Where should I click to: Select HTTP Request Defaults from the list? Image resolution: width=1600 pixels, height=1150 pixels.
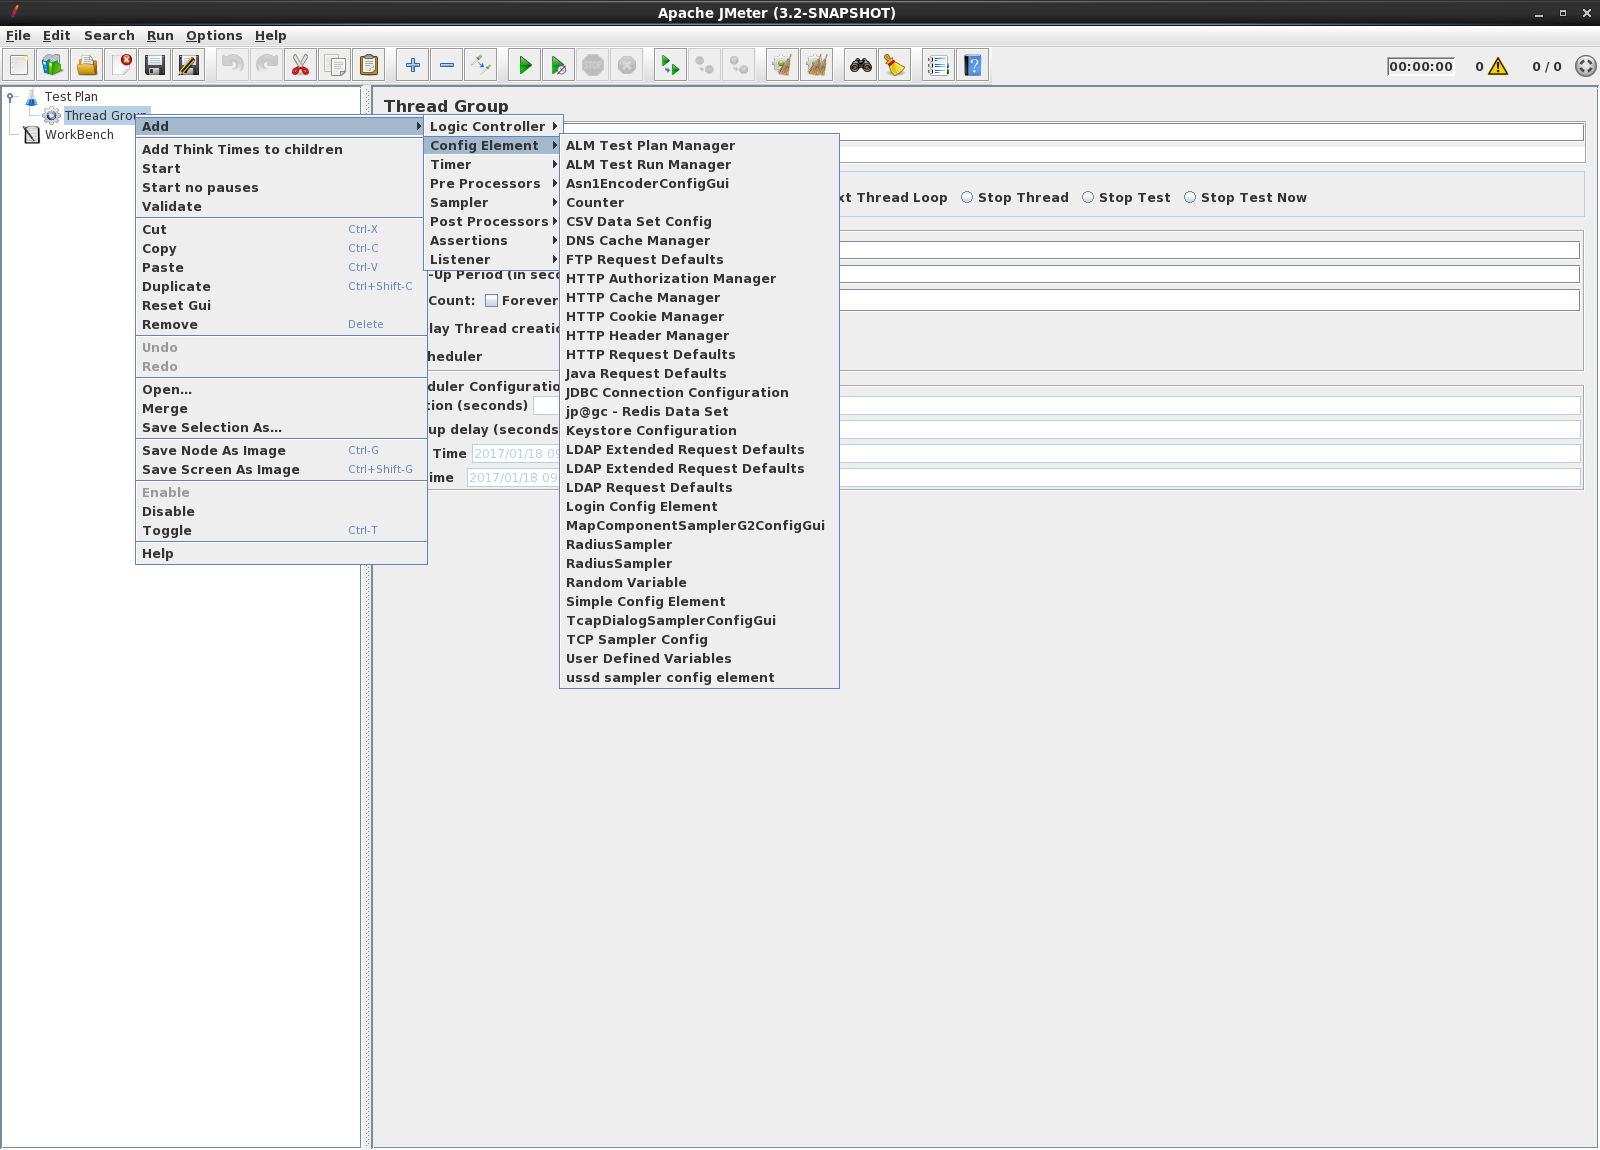(x=650, y=354)
